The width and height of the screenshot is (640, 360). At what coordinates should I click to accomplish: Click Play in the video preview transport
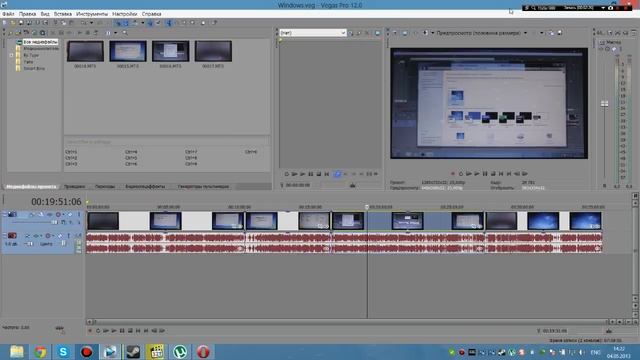[477, 174]
